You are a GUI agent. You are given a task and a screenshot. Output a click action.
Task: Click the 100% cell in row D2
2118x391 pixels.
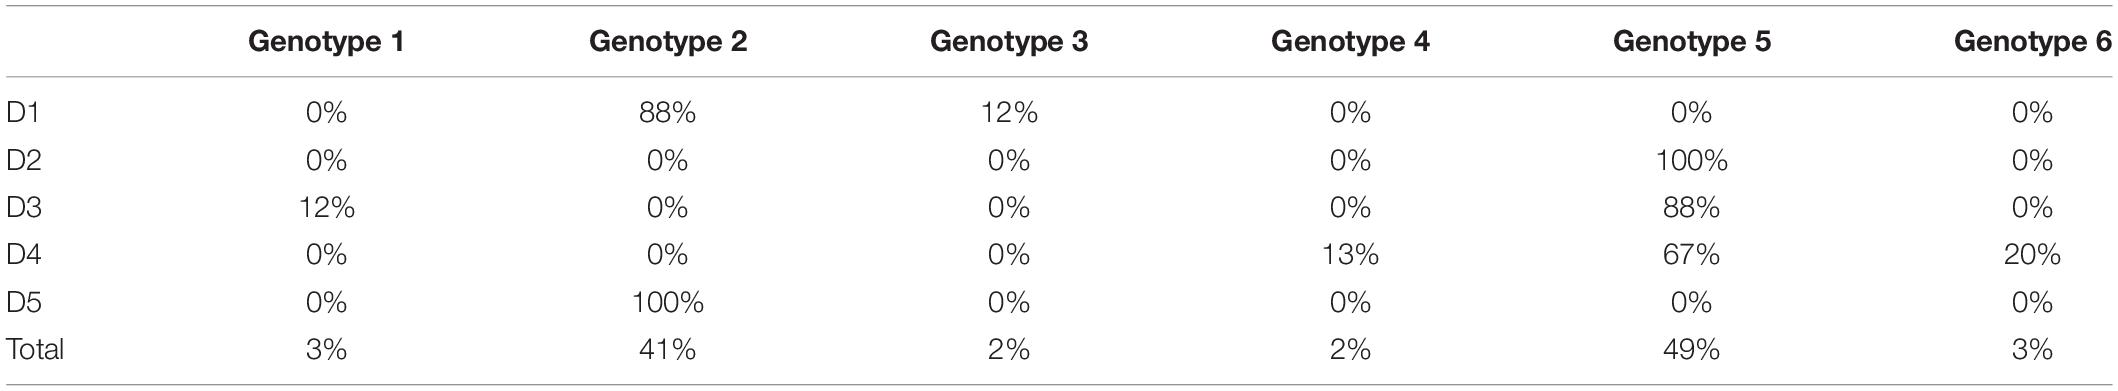tap(1692, 160)
